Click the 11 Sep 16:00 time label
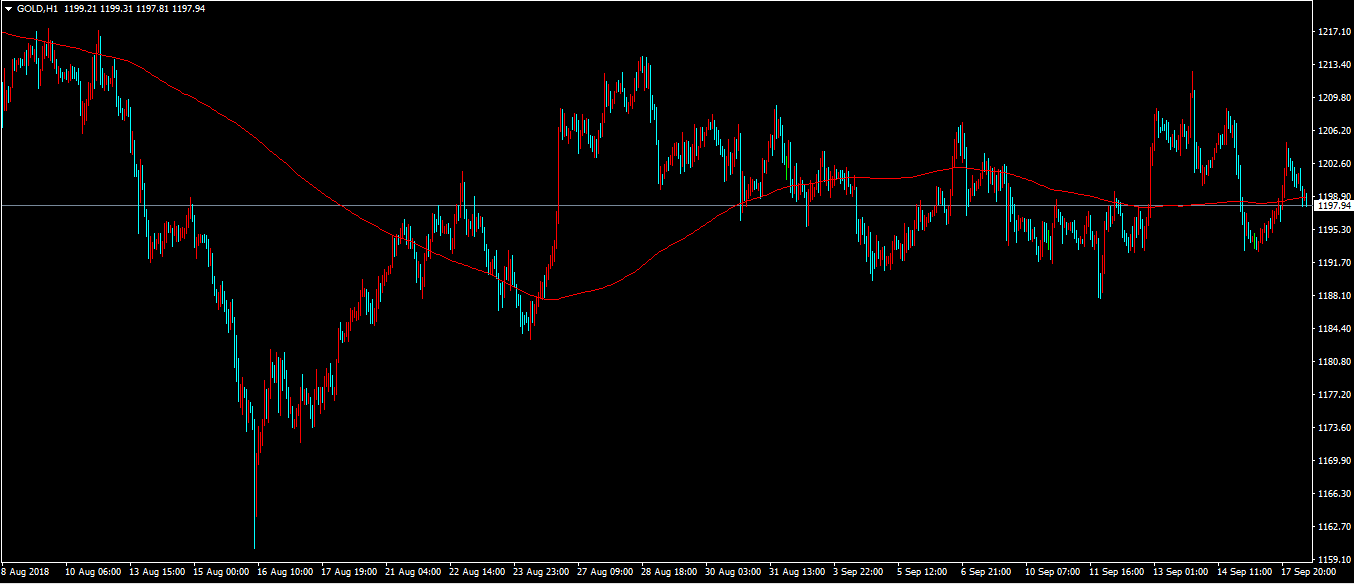 (1117, 573)
